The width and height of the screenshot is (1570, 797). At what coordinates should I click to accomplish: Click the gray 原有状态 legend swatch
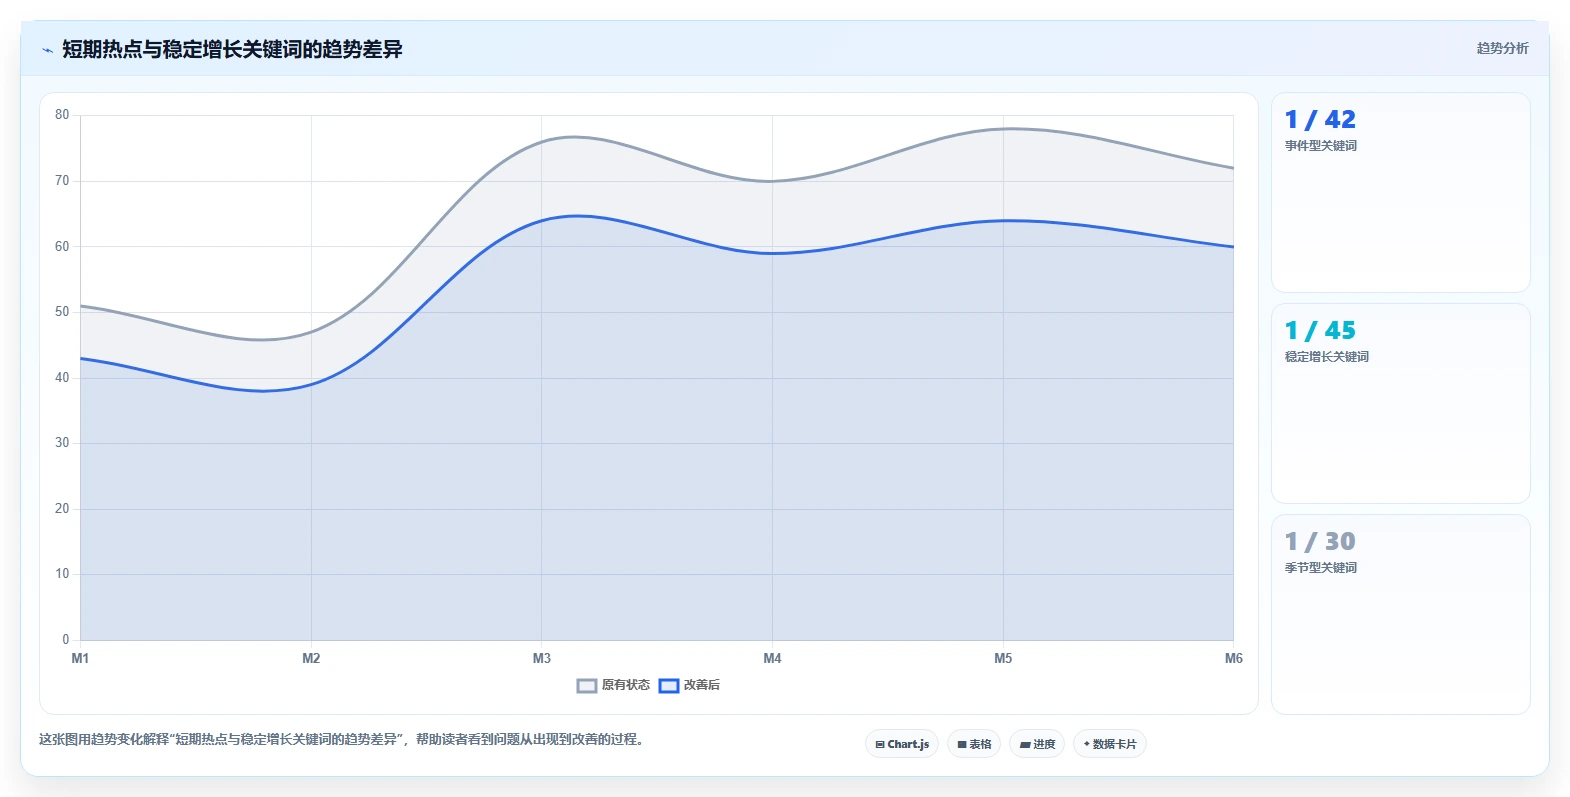click(587, 685)
